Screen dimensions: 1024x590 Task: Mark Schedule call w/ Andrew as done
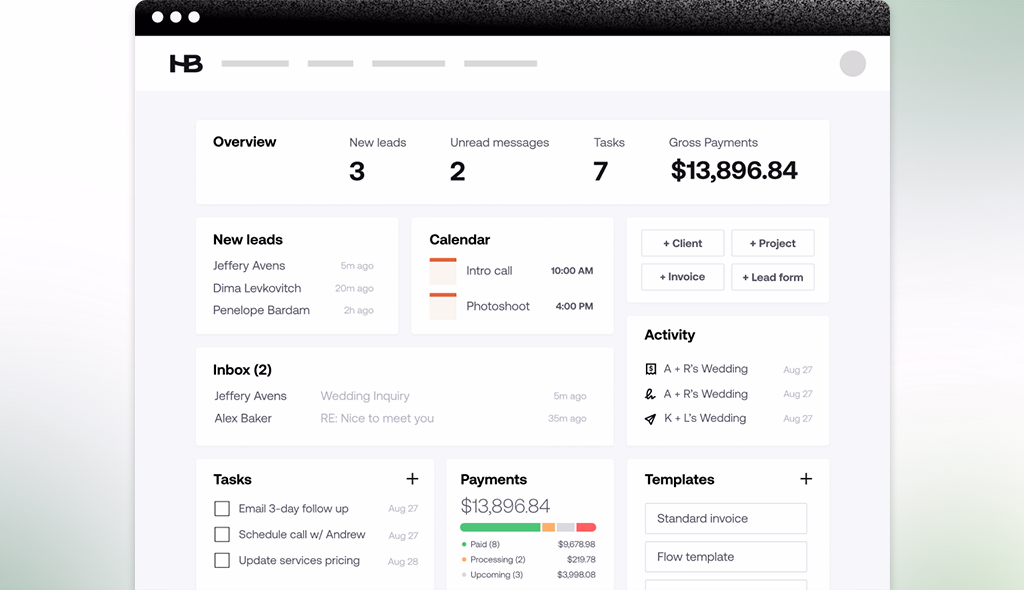tap(222, 534)
